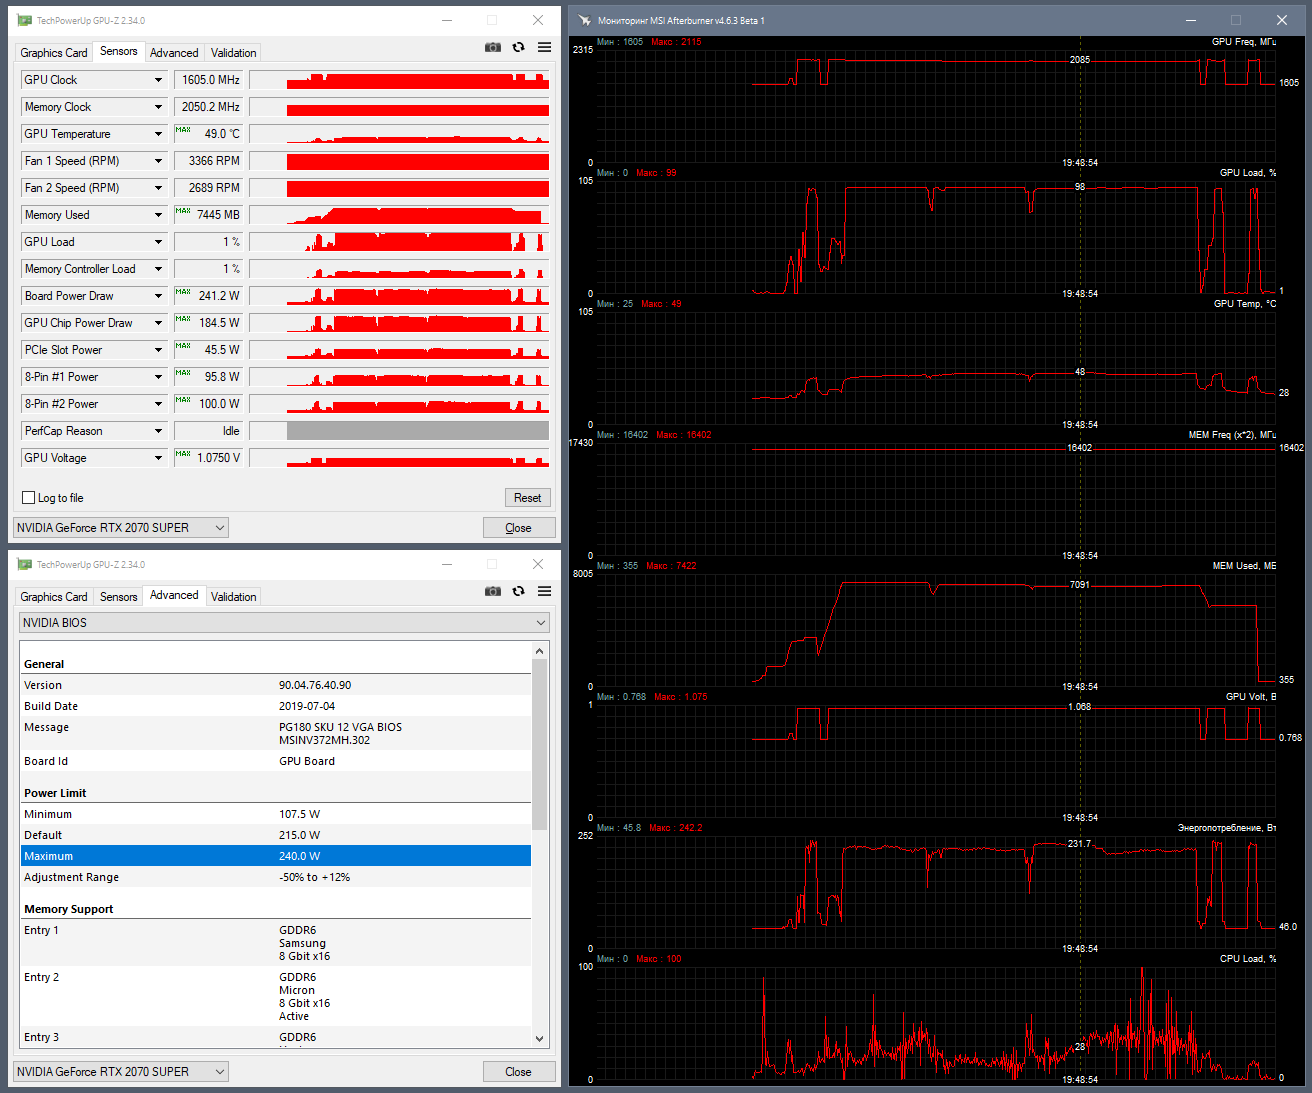Open the GPU selector dropdown below the BIOS list
The image size is (1312, 1093).
click(121, 1072)
